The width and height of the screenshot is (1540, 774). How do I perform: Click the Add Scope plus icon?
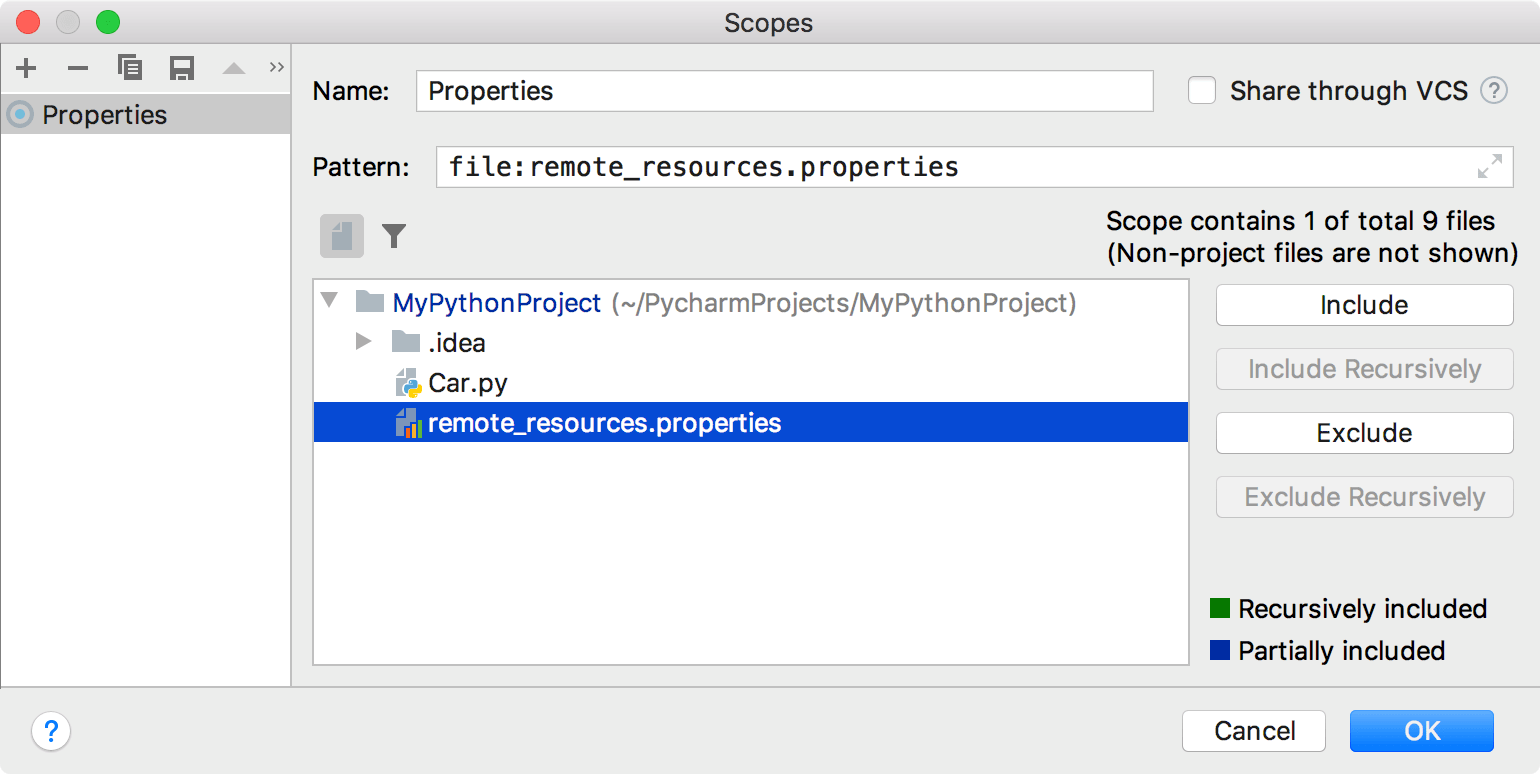click(27, 68)
